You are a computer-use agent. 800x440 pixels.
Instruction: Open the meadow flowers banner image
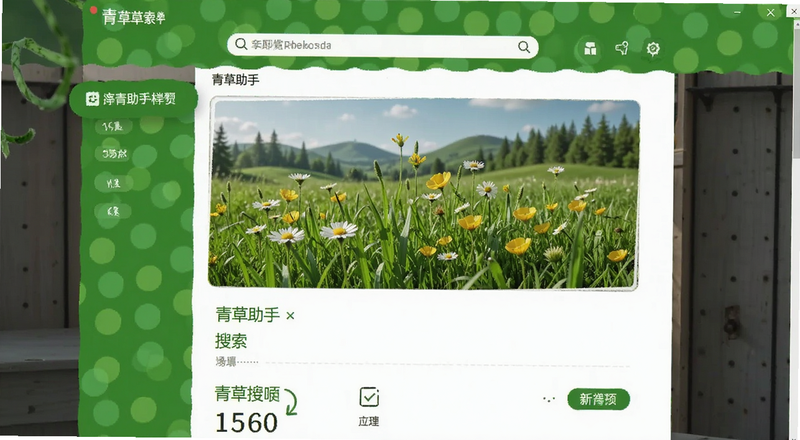[x=423, y=194]
